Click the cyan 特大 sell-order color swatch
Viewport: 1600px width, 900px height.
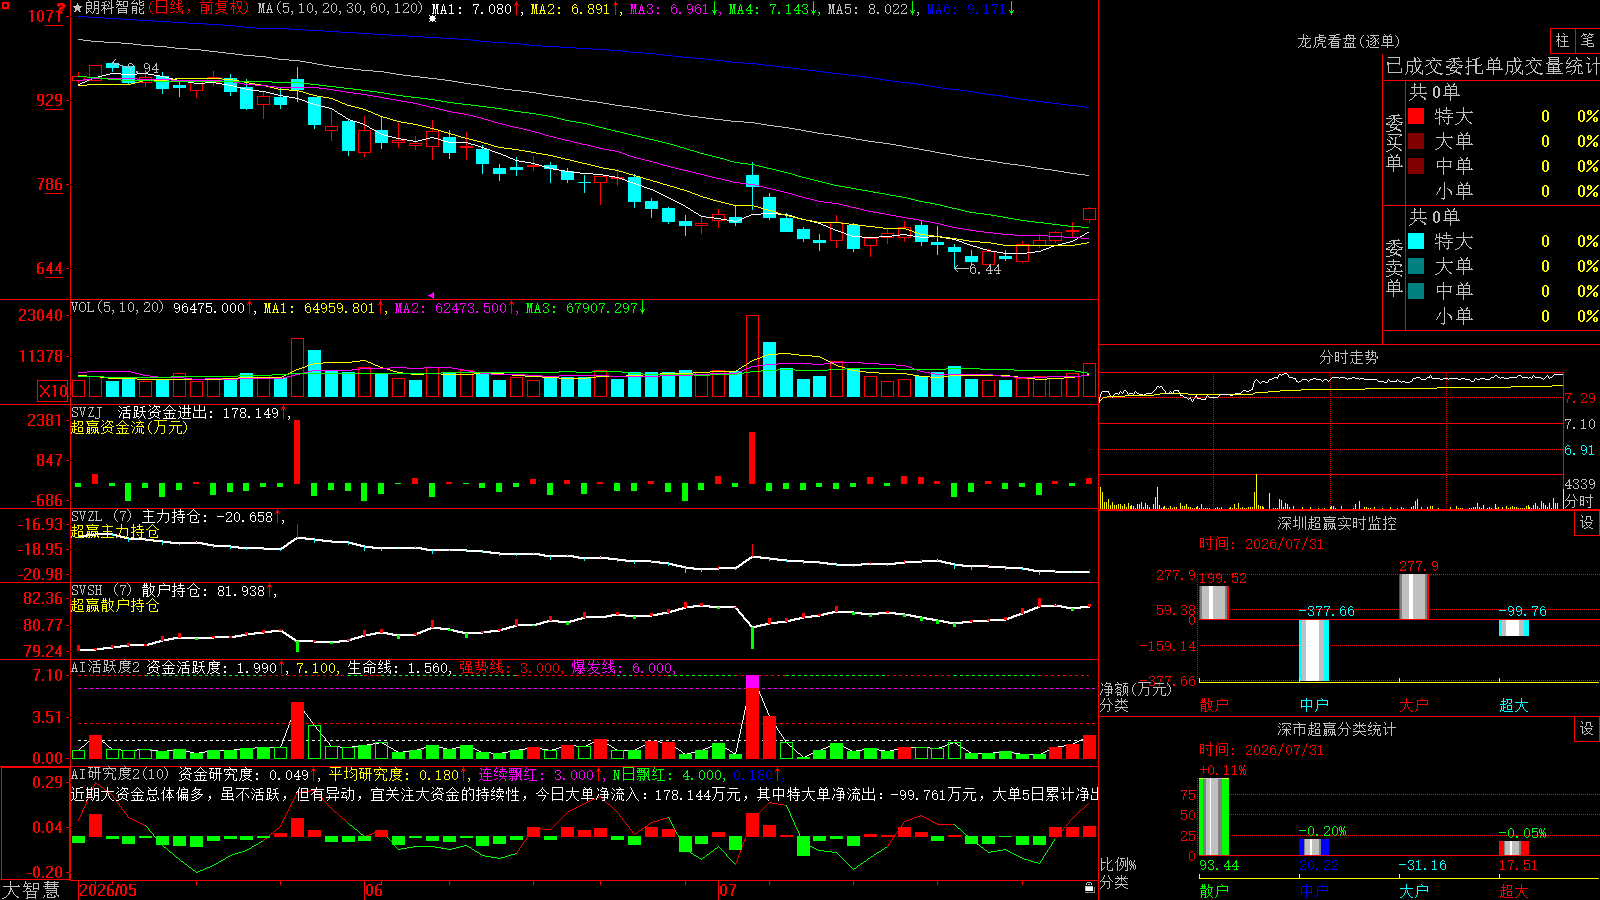pos(1416,241)
